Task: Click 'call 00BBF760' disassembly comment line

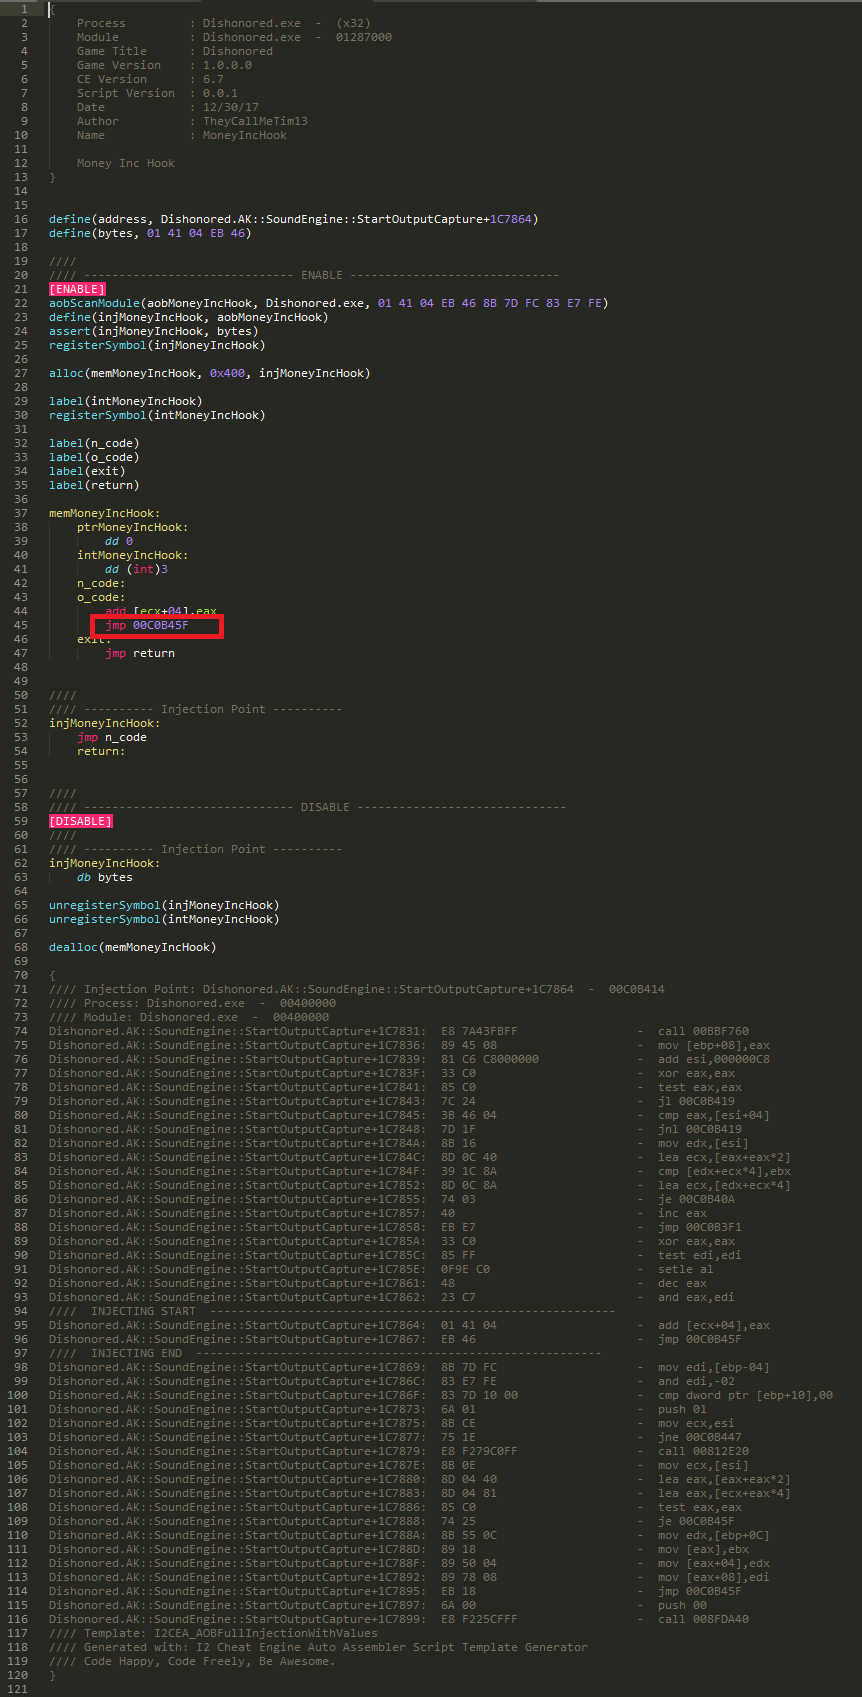Action: pyautogui.click(x=398, y=1031)
